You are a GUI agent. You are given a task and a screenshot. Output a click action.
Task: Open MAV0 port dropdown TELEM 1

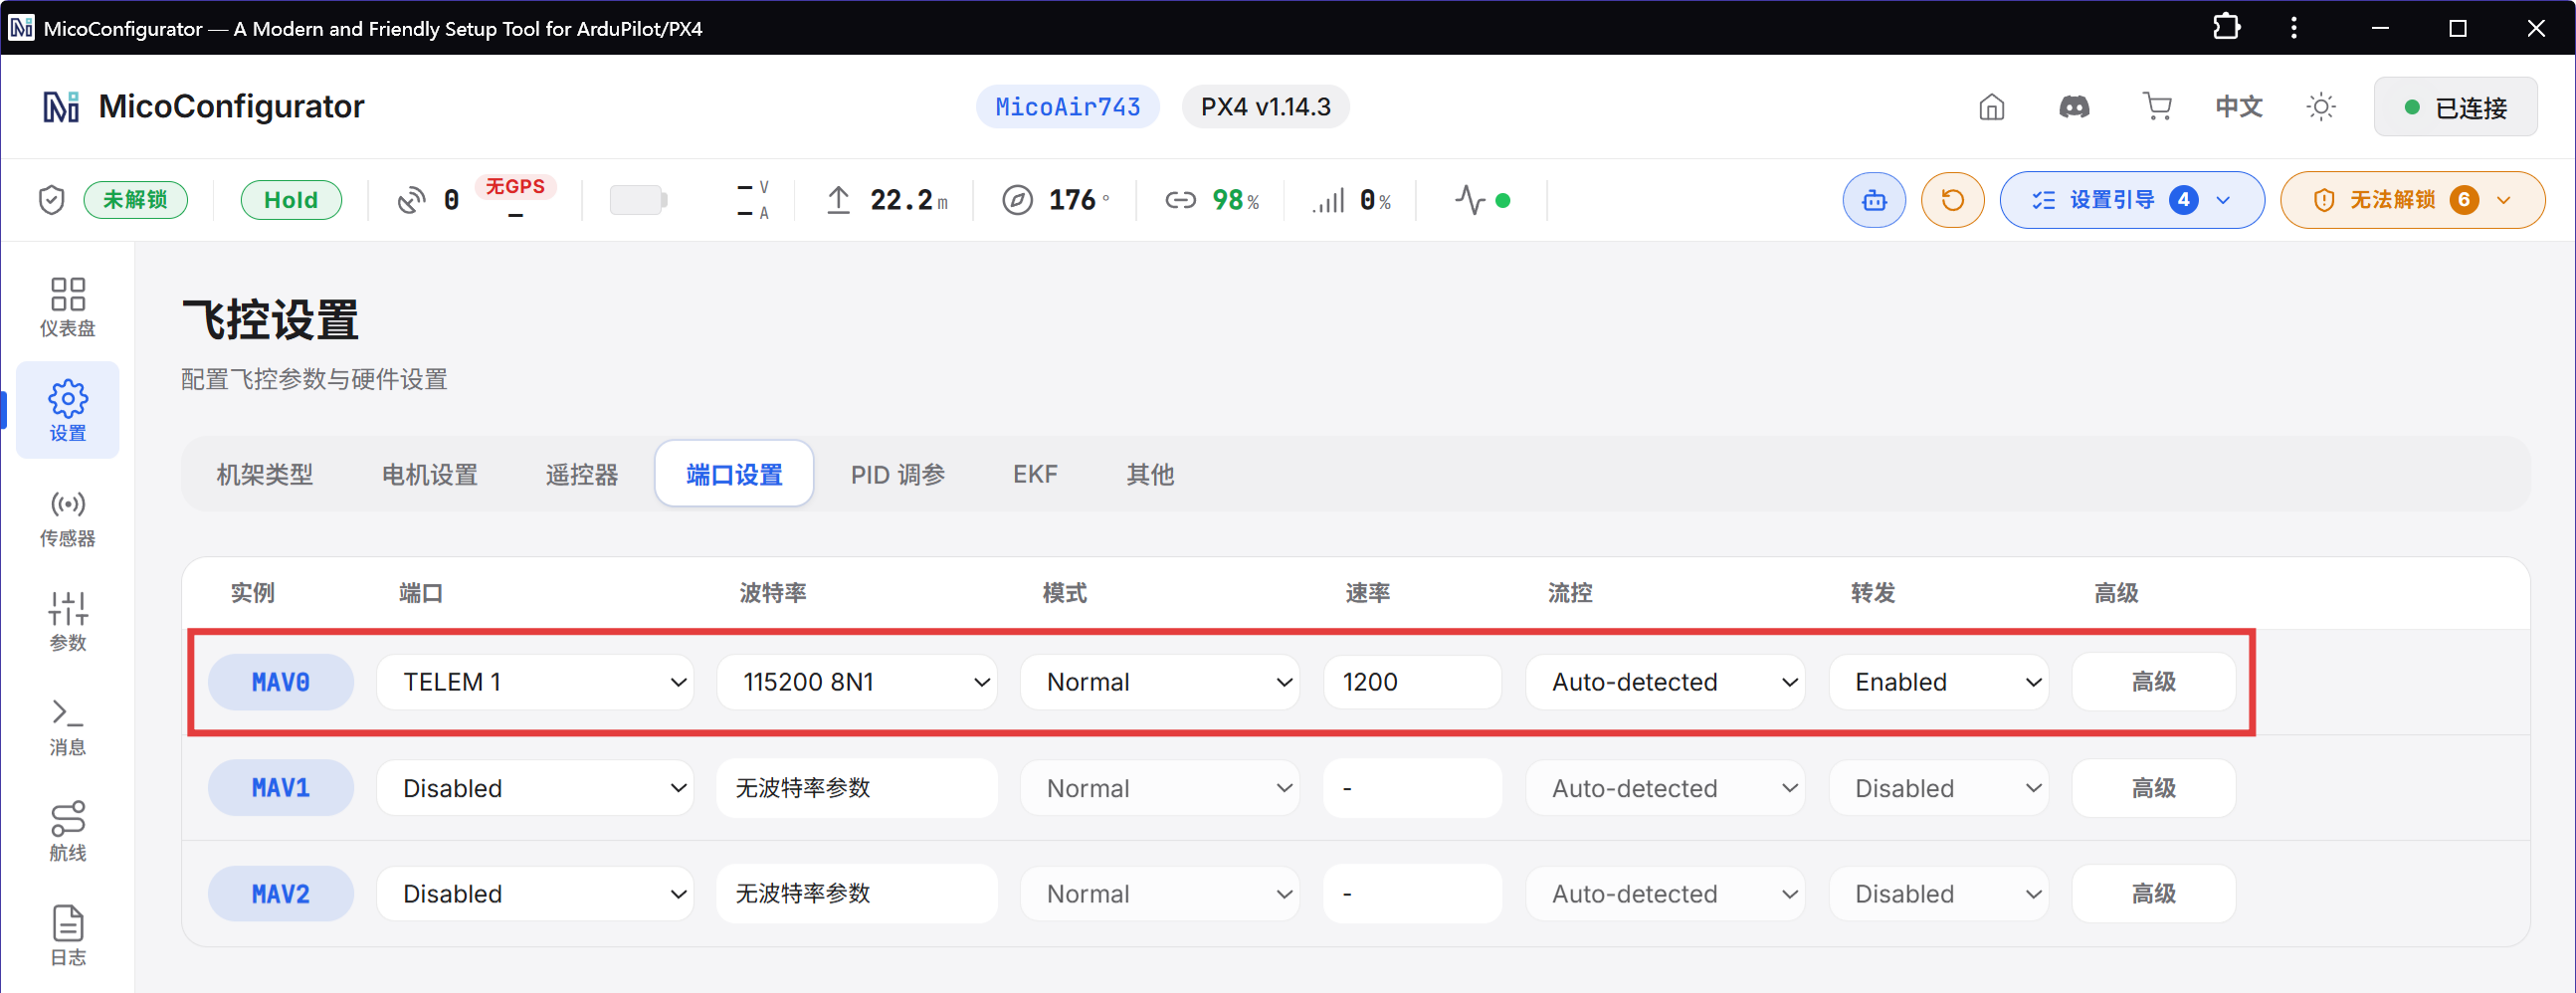pyautogui.click(x=535, y=682)
